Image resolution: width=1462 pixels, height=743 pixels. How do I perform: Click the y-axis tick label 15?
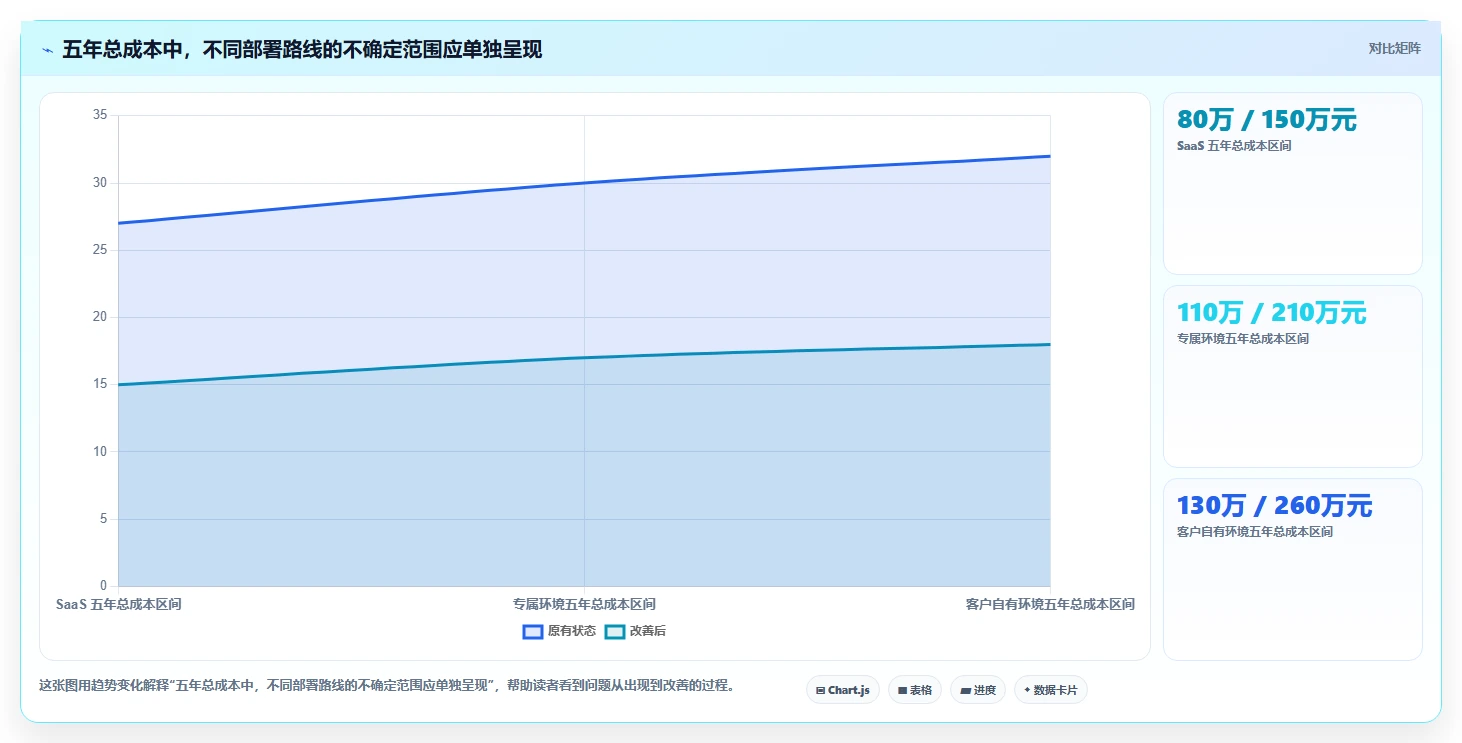coord(99,384)
